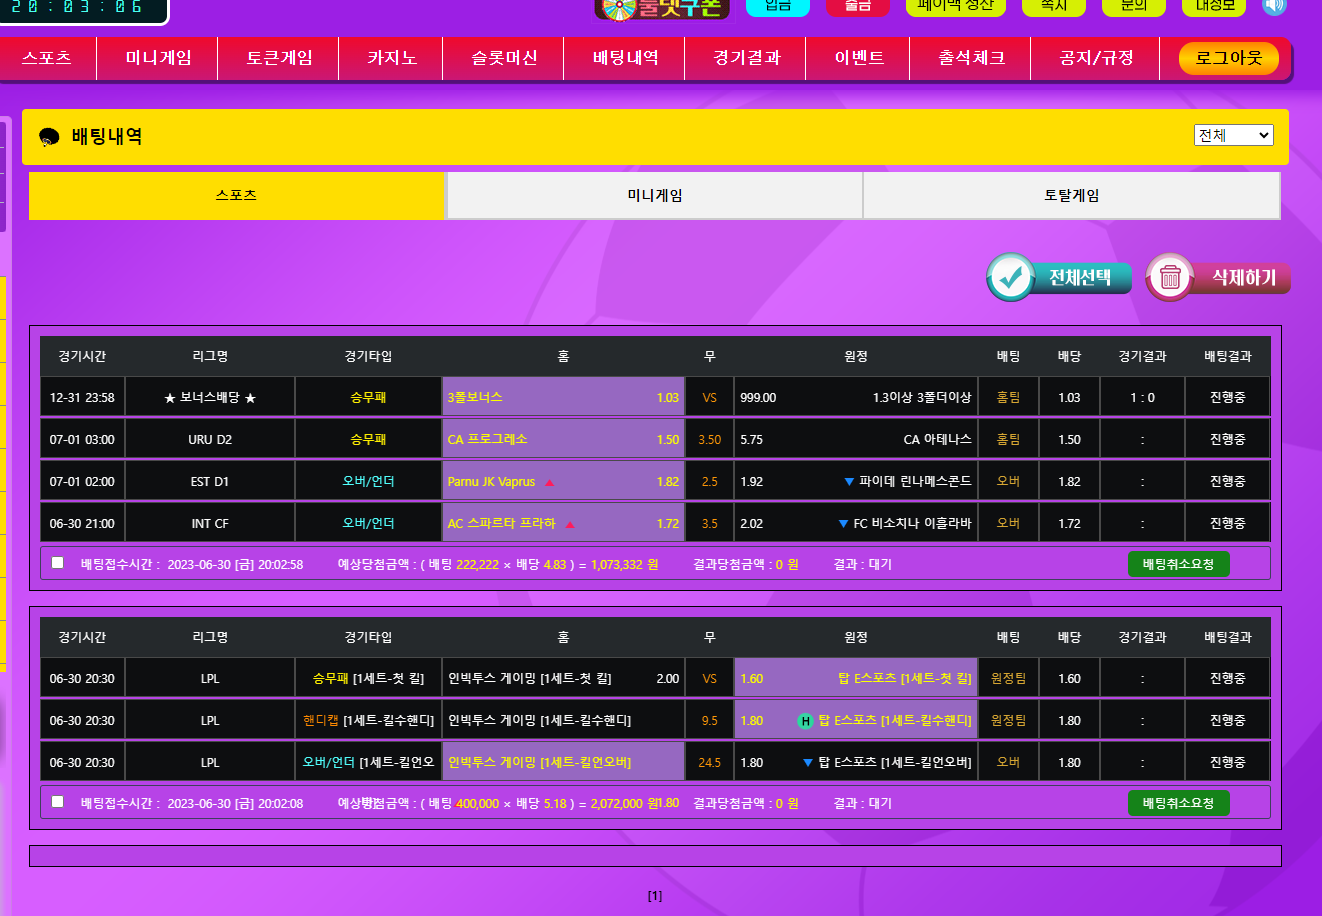Open the 전체 filter dropdown
Image resolution: width=1322 pixels, height=916 pixels.
[1233, 135]
